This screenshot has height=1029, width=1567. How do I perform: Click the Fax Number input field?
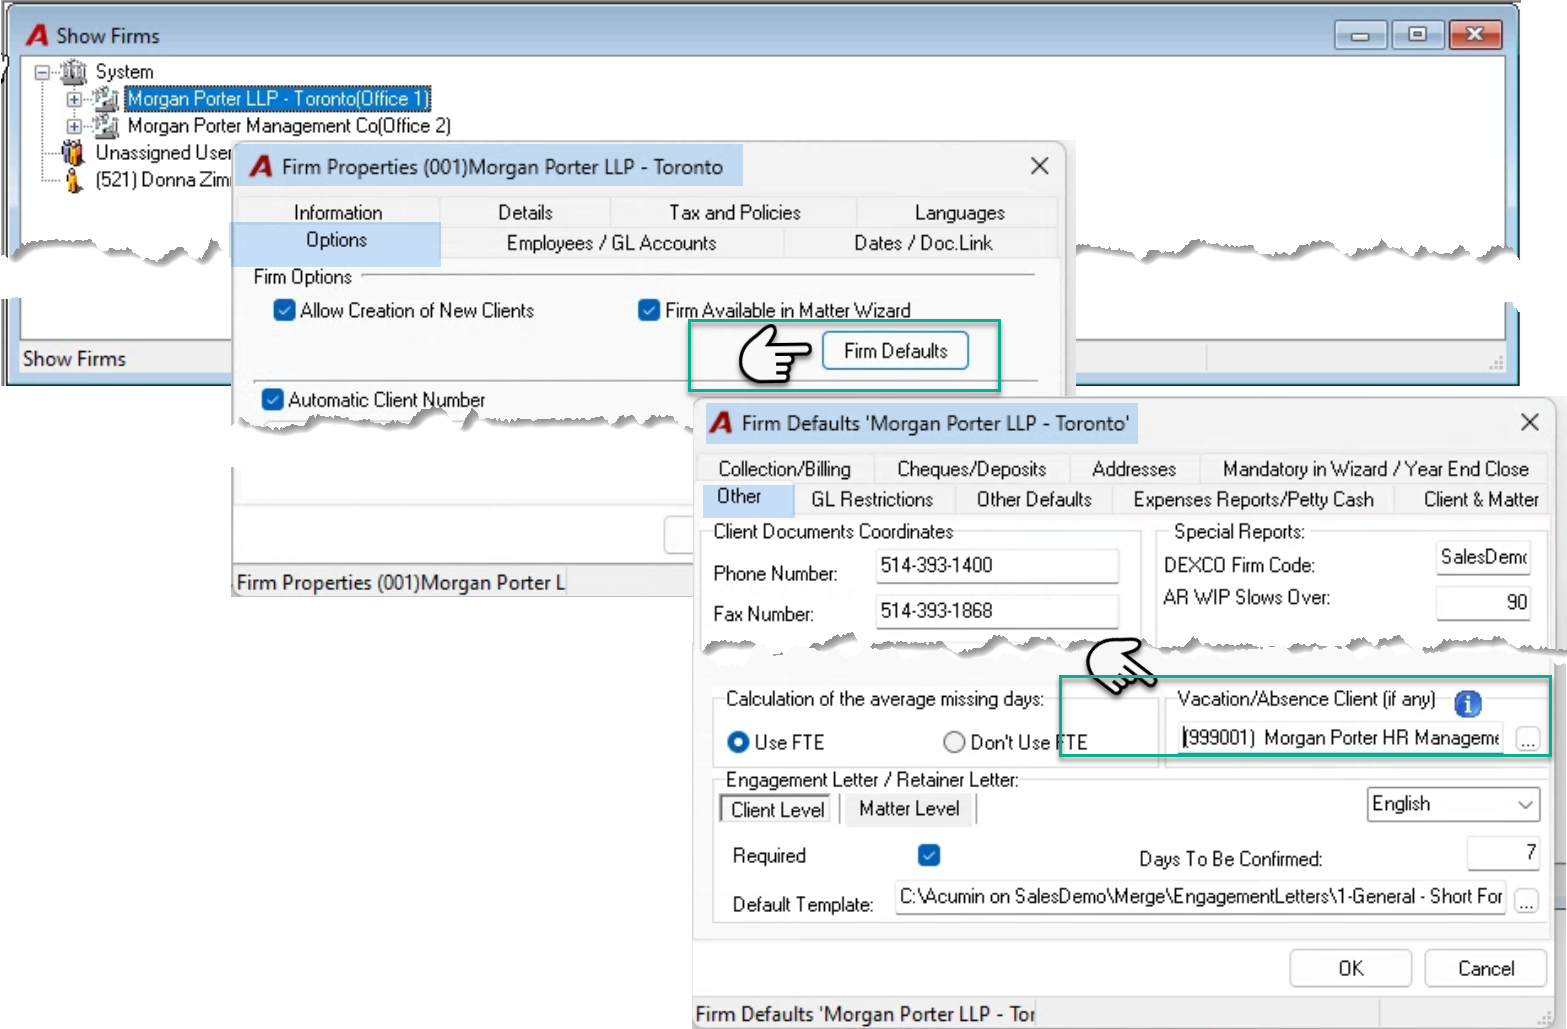[x=997, y=611]
